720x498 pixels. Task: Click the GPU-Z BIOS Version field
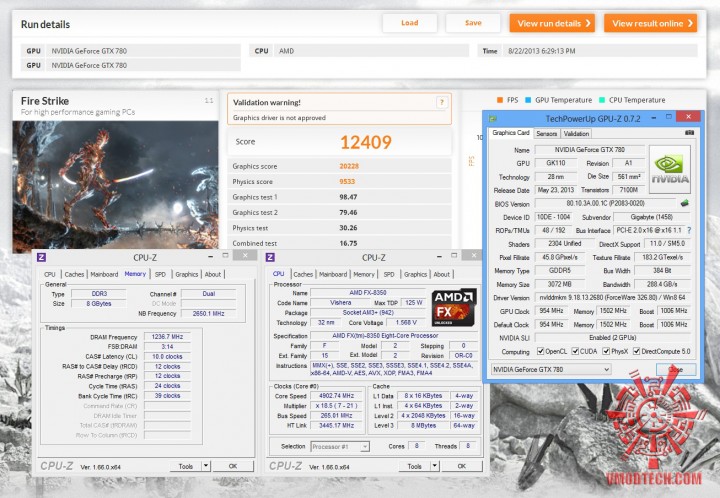point(606,203)
